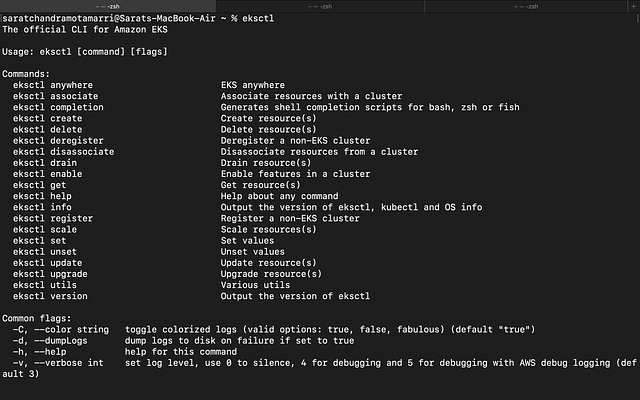
Task: Click the '--verbose int' flag text
Action: coord(69,363)
